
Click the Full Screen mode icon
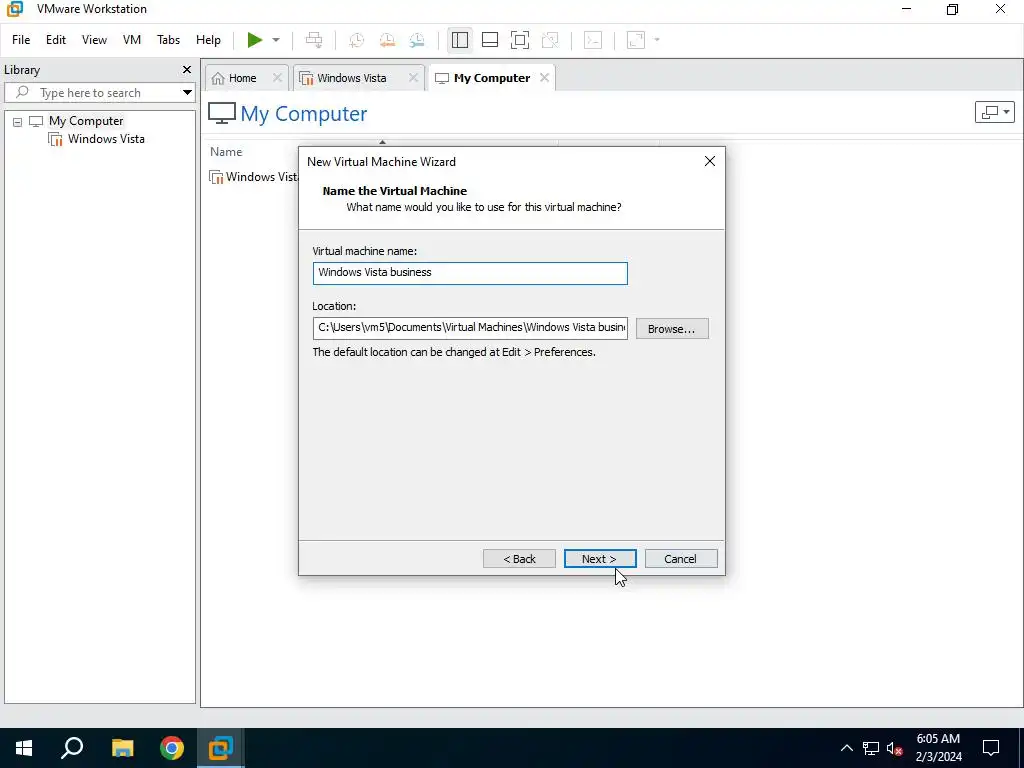(x=520, y=40)
